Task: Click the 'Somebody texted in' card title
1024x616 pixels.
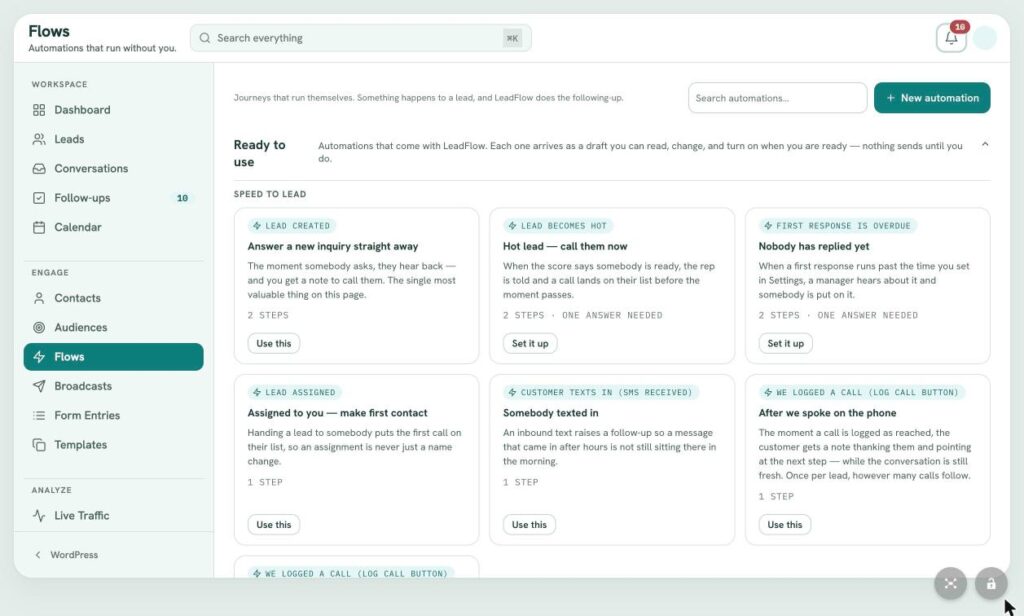Action: pyautogui.click(x=551, y=413)
